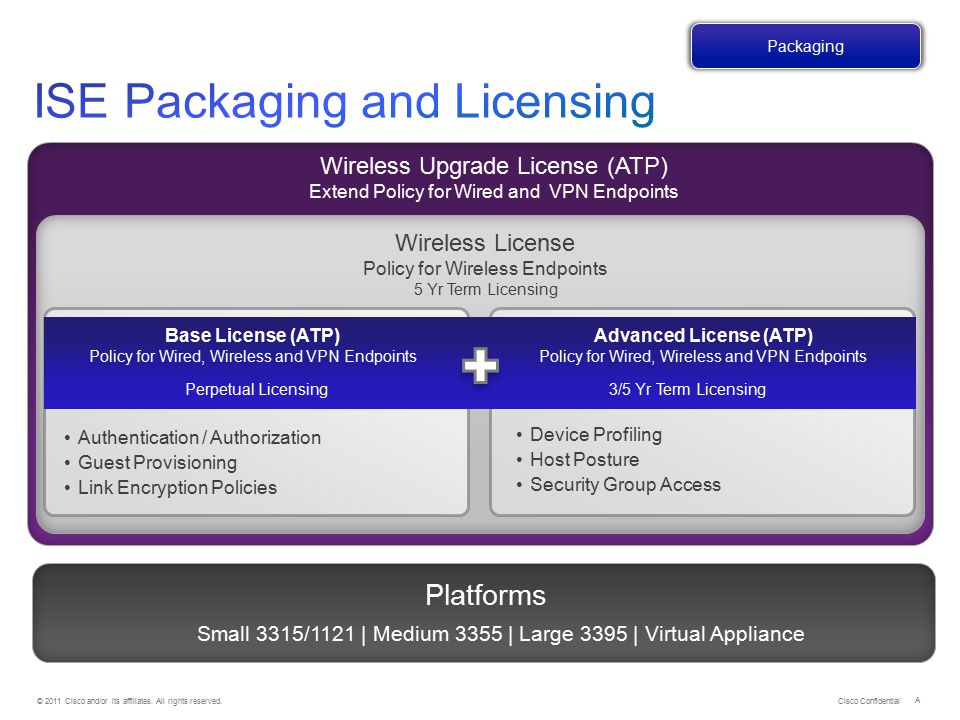Click Link Encryption Policies bullet

click(178, 488)
